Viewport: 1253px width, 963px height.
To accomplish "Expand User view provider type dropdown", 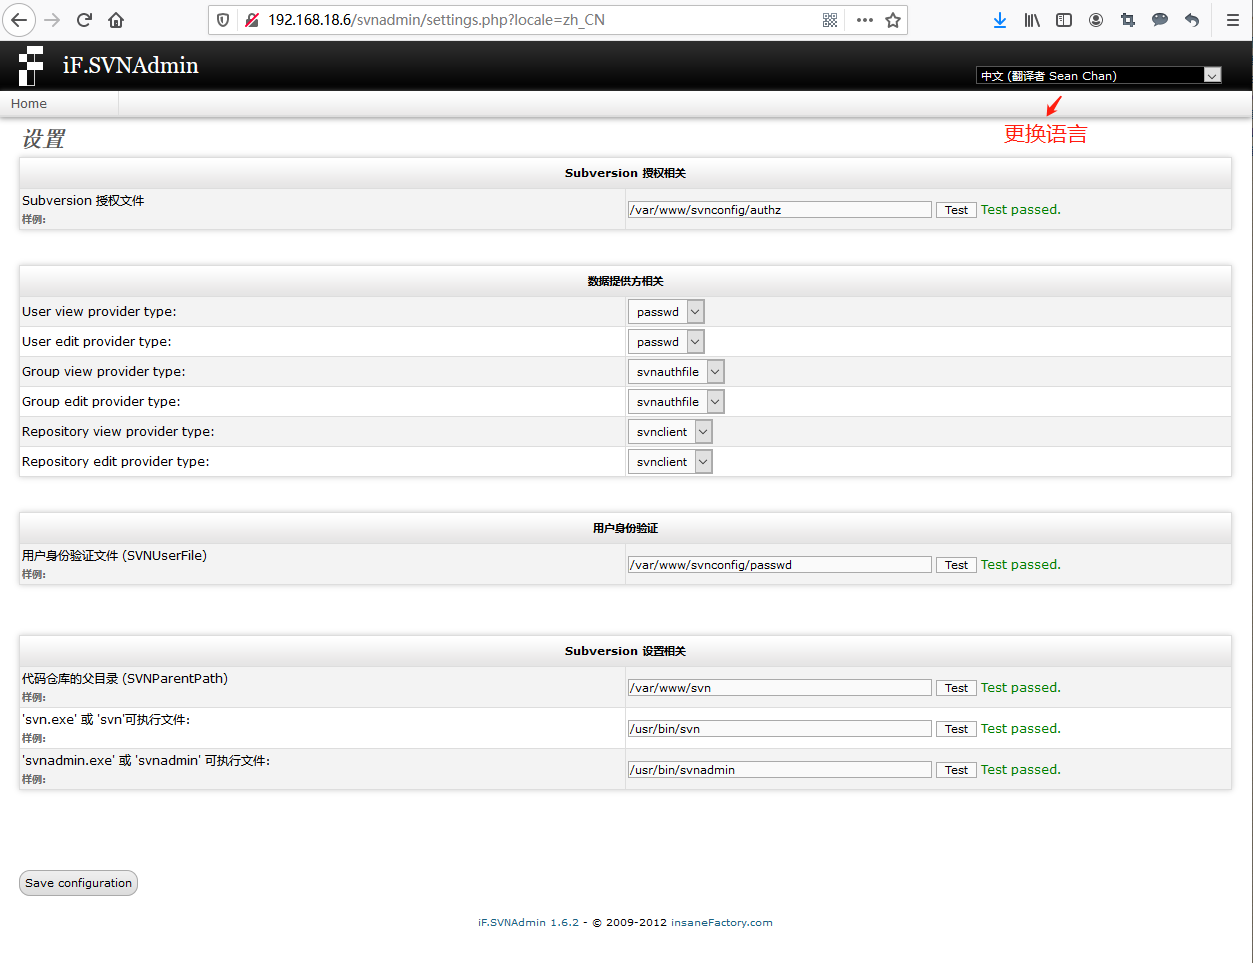I will coord(666,312).
